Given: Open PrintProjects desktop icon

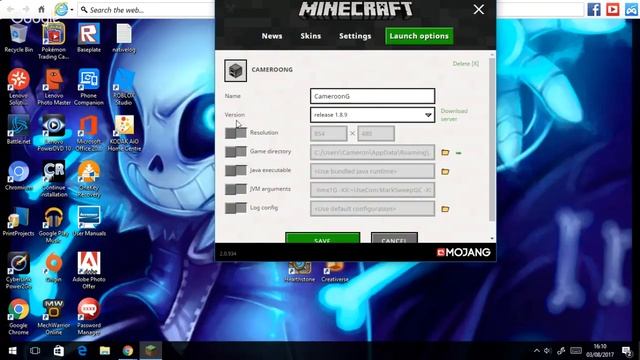Looking at the screenshot, I should [x=18, y=222].
